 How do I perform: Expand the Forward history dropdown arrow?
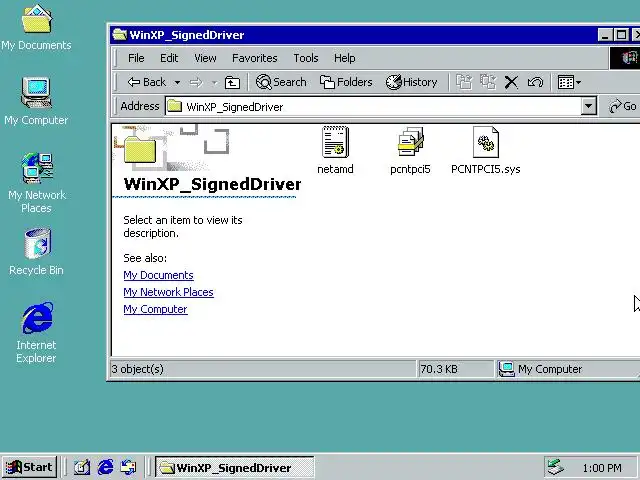click(214, 82)
